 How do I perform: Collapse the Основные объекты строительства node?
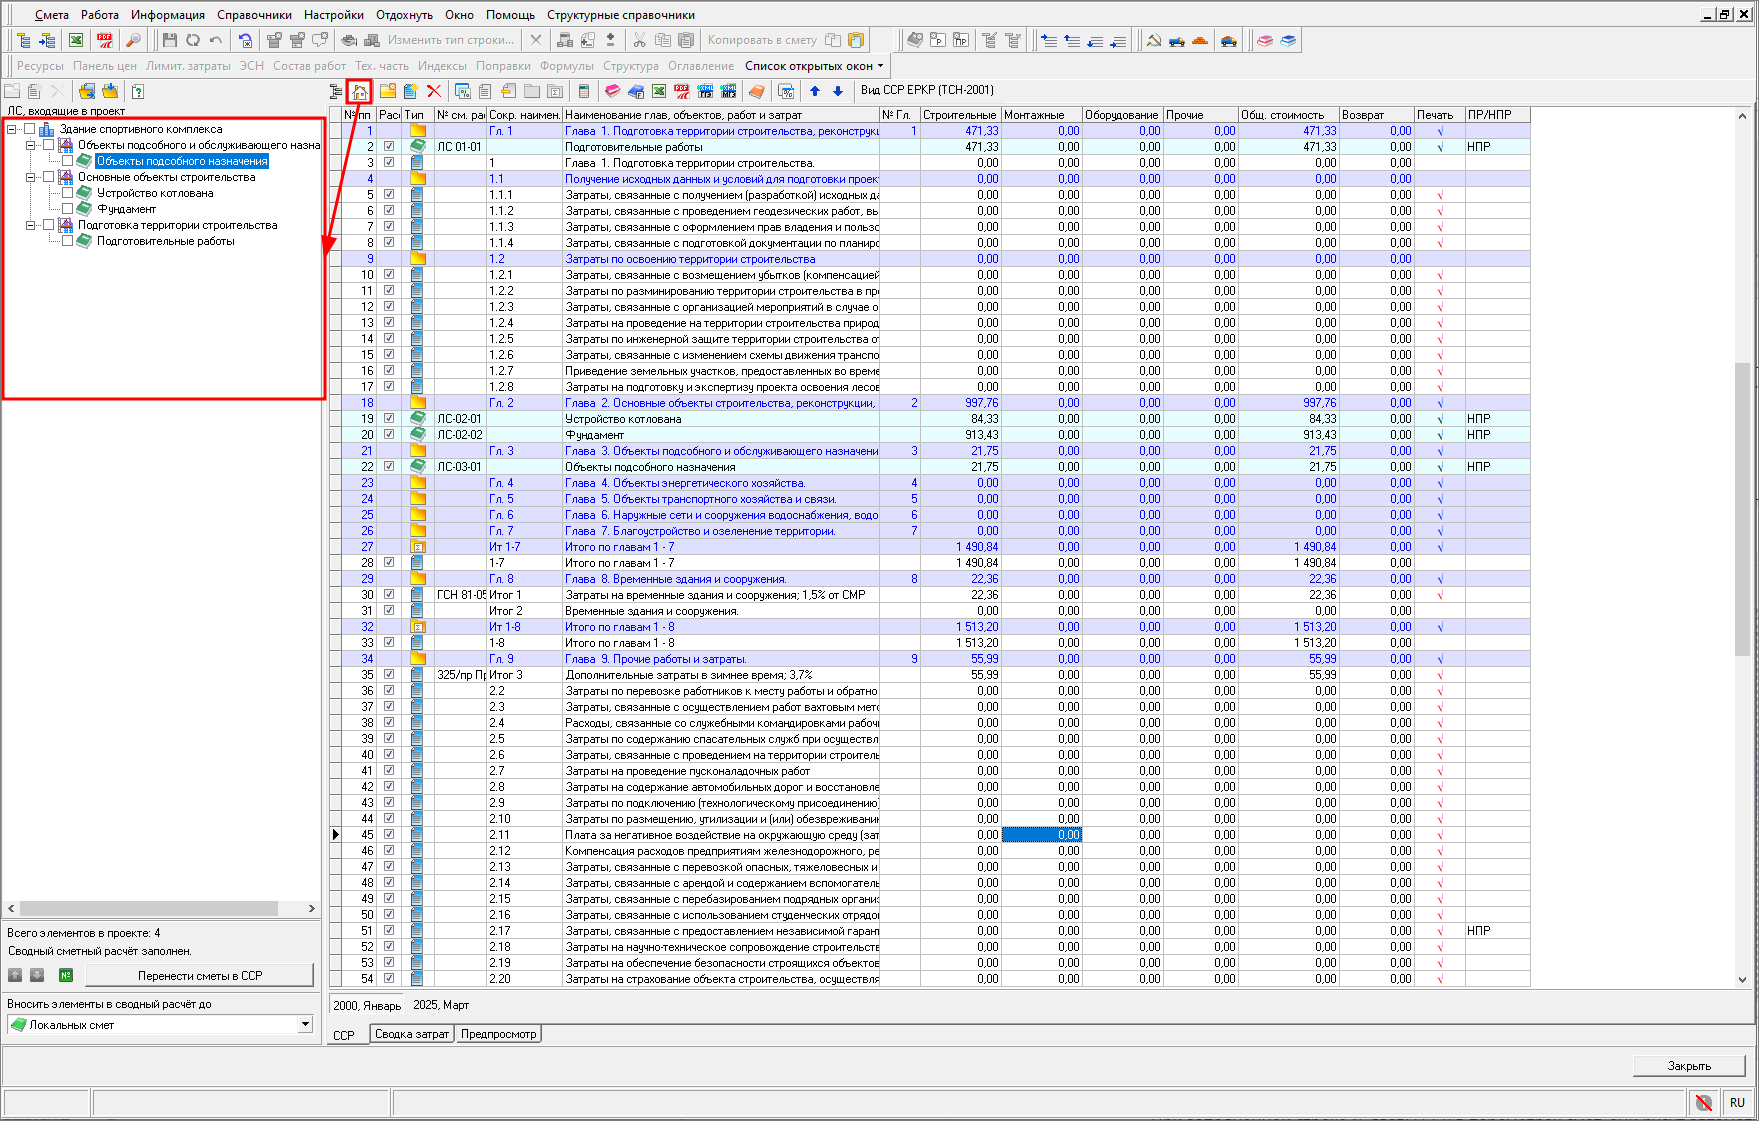(x=31, y=177)
